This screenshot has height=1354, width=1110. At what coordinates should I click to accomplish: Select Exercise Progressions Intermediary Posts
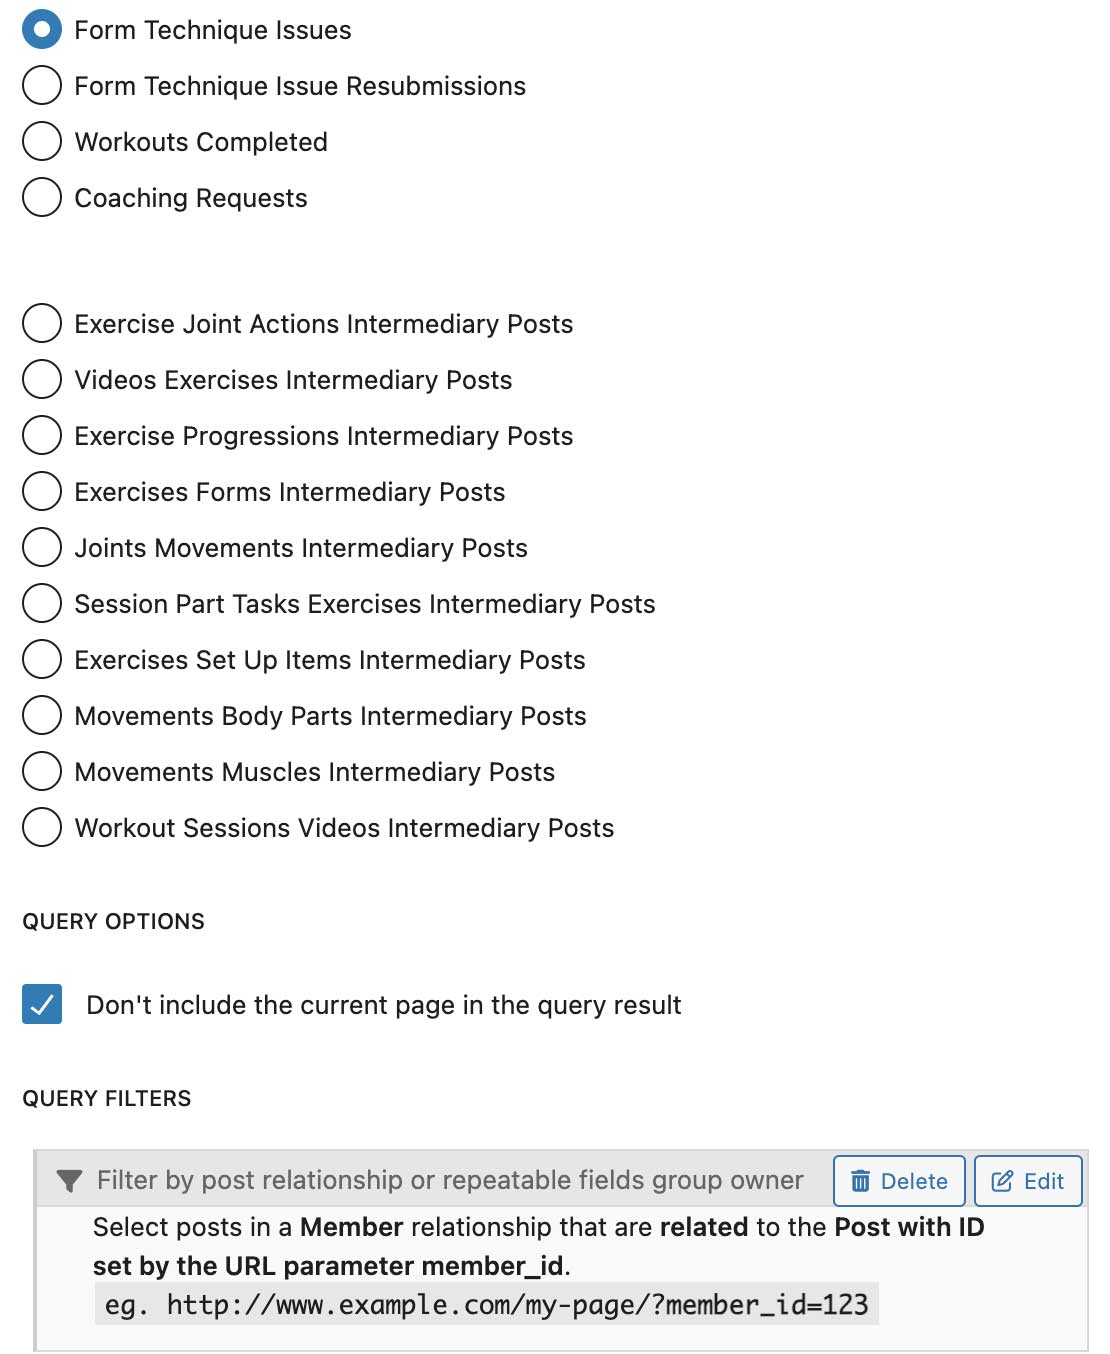tap(42, 436)
